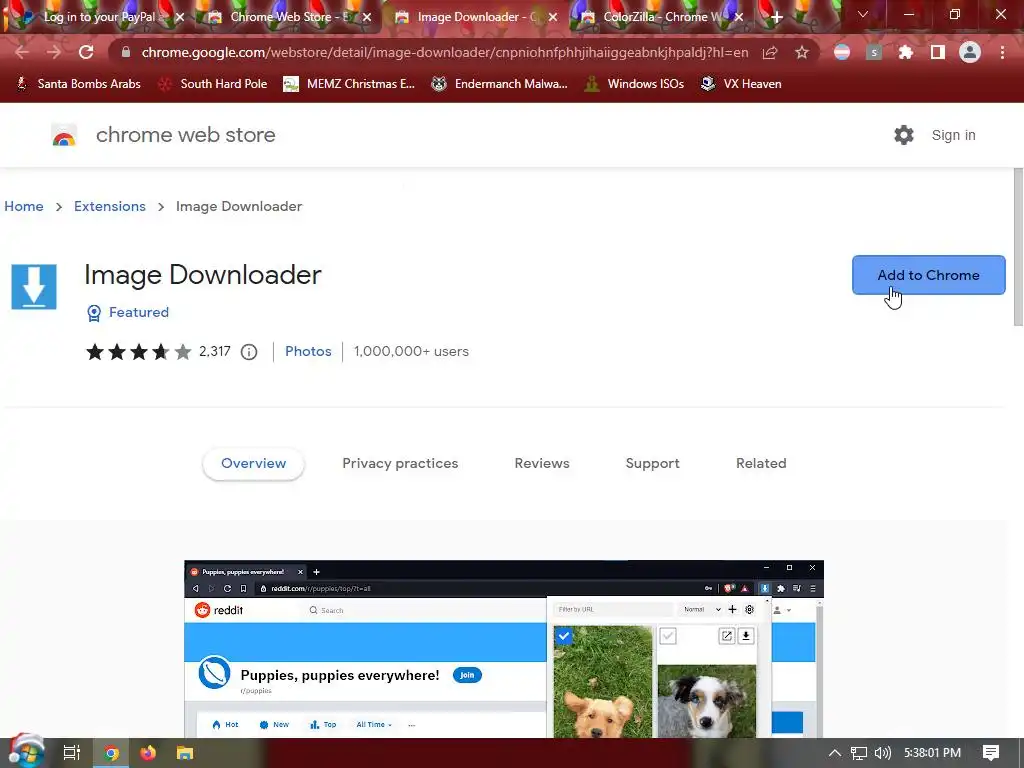This screenshot has height=768, width=1024.
Task: Open Windows ISOs bookmark
Action: coord(634,84)
